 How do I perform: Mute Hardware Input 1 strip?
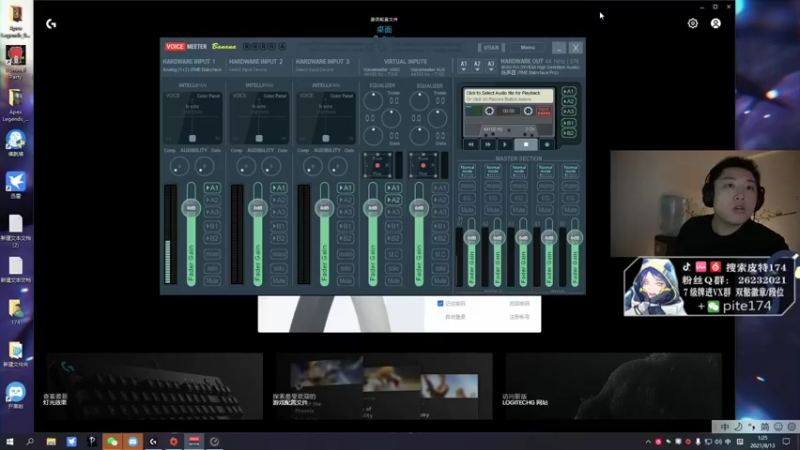(x=212, y=281)
